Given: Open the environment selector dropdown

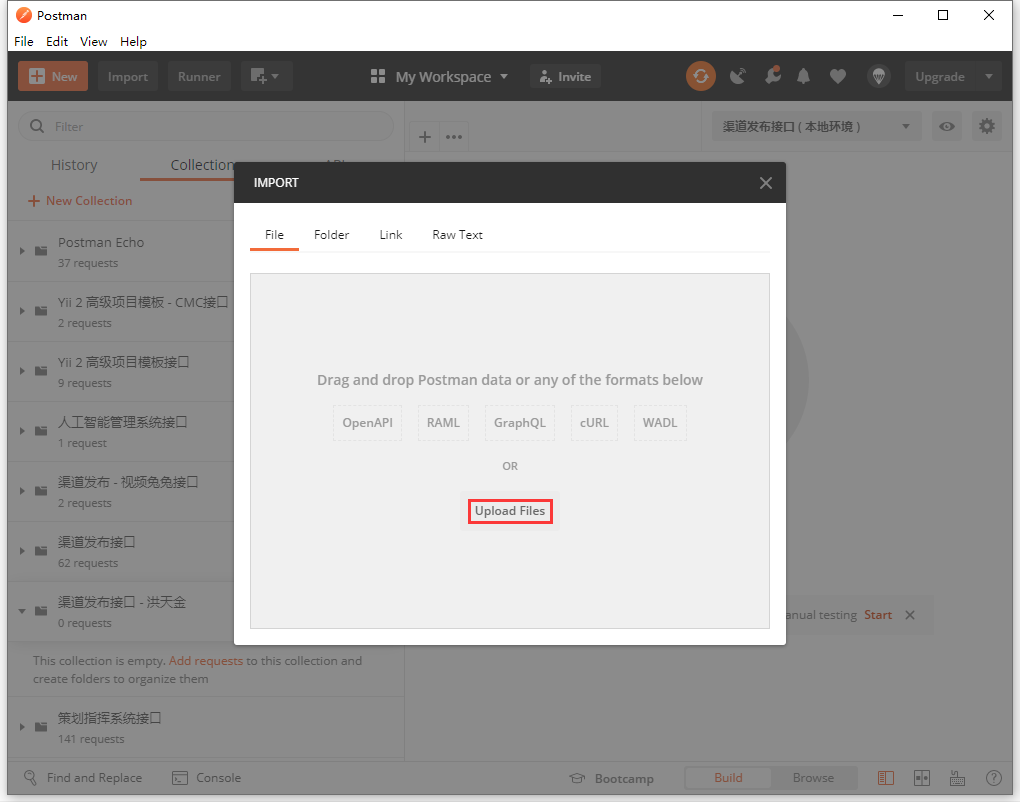Looking at the screenshot, I should tap(815, 126).
